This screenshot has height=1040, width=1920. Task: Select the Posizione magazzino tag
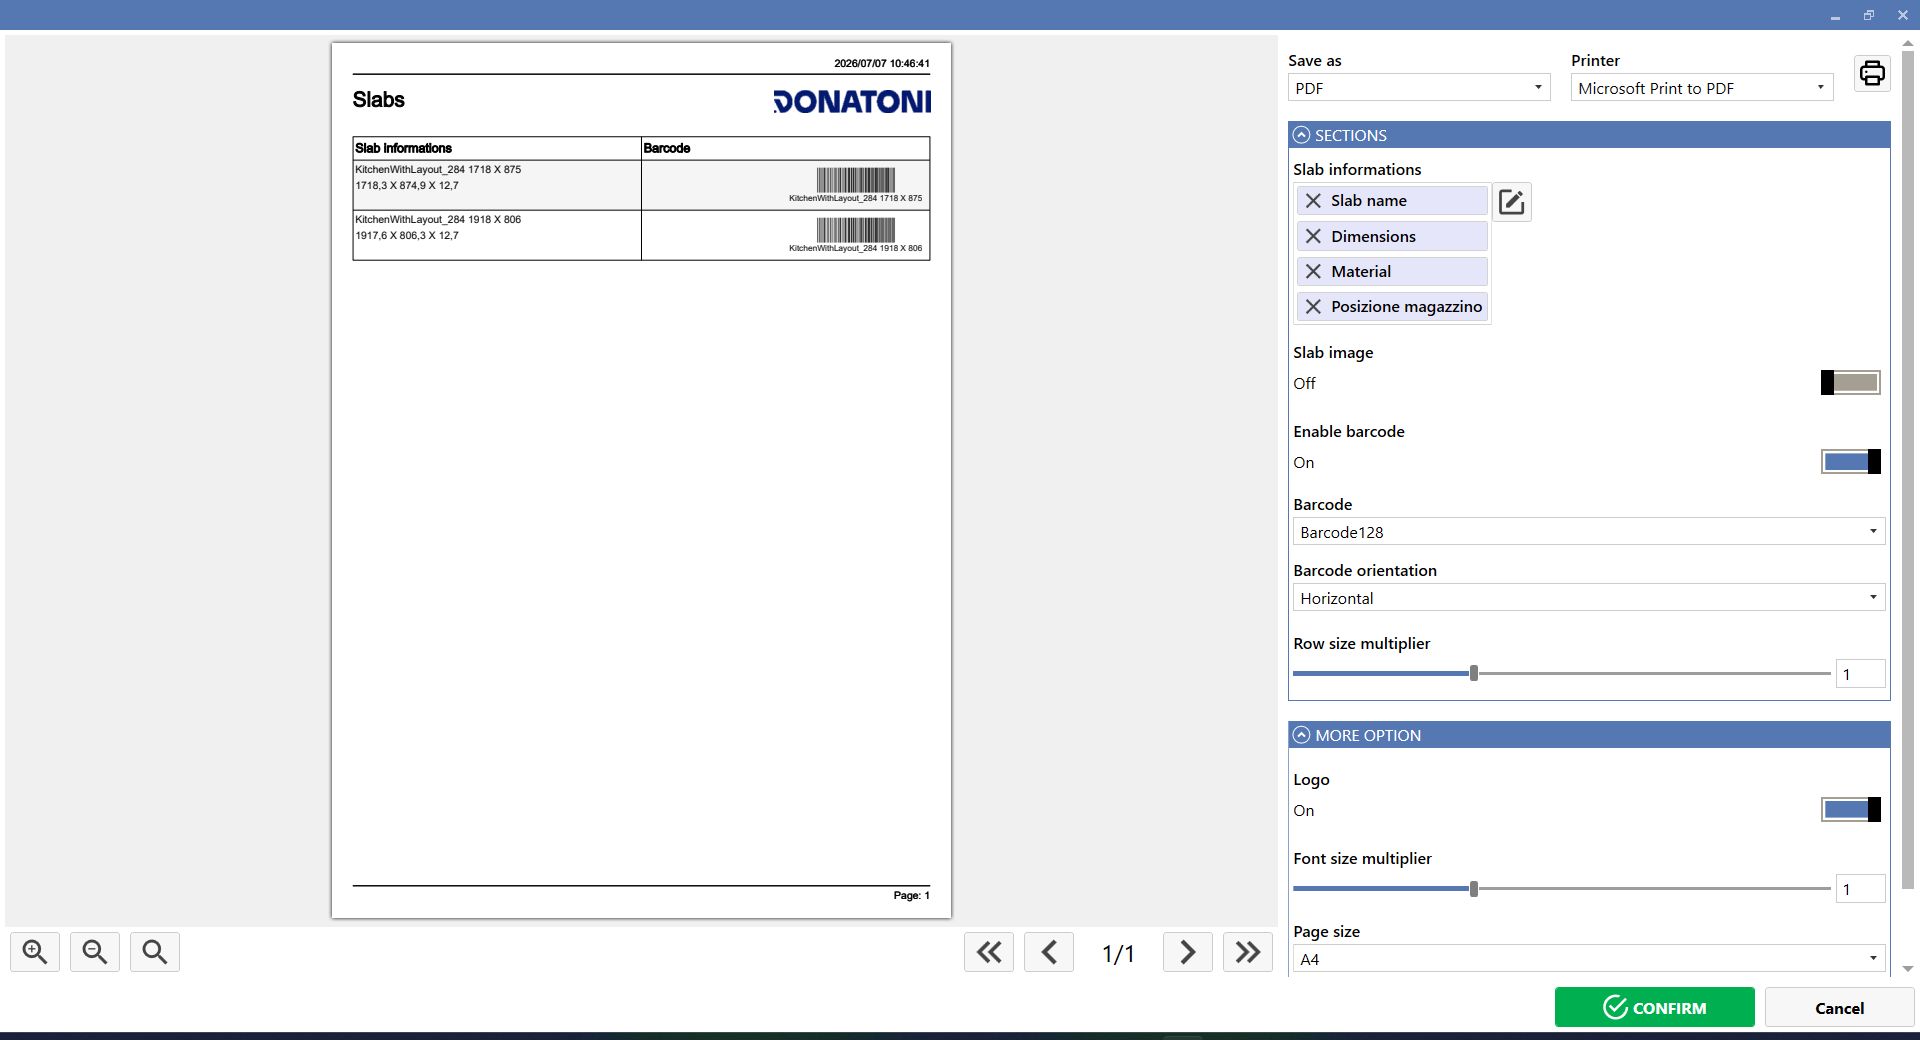coord(1392,307)
